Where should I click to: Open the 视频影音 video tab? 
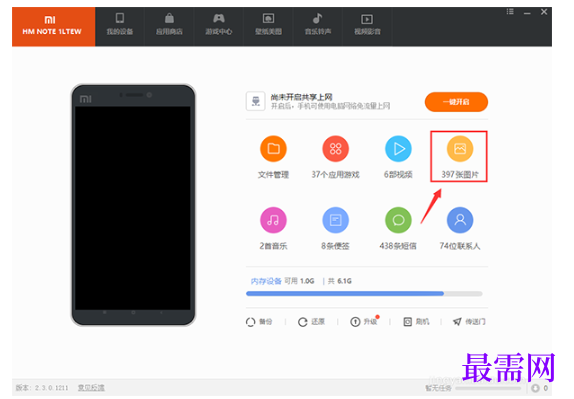[x=367, y=25]
